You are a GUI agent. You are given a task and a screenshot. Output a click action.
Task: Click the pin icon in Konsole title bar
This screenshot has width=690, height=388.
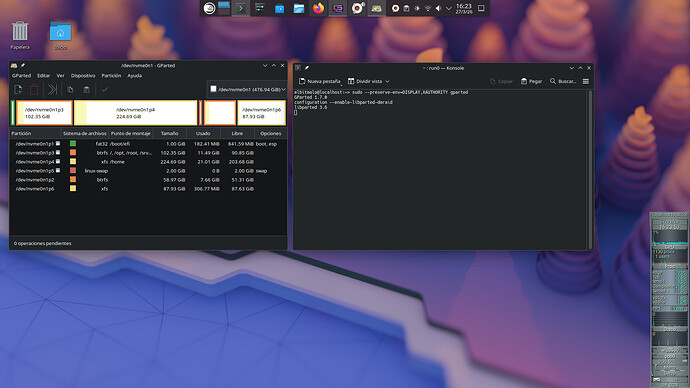tap(307, 68)
